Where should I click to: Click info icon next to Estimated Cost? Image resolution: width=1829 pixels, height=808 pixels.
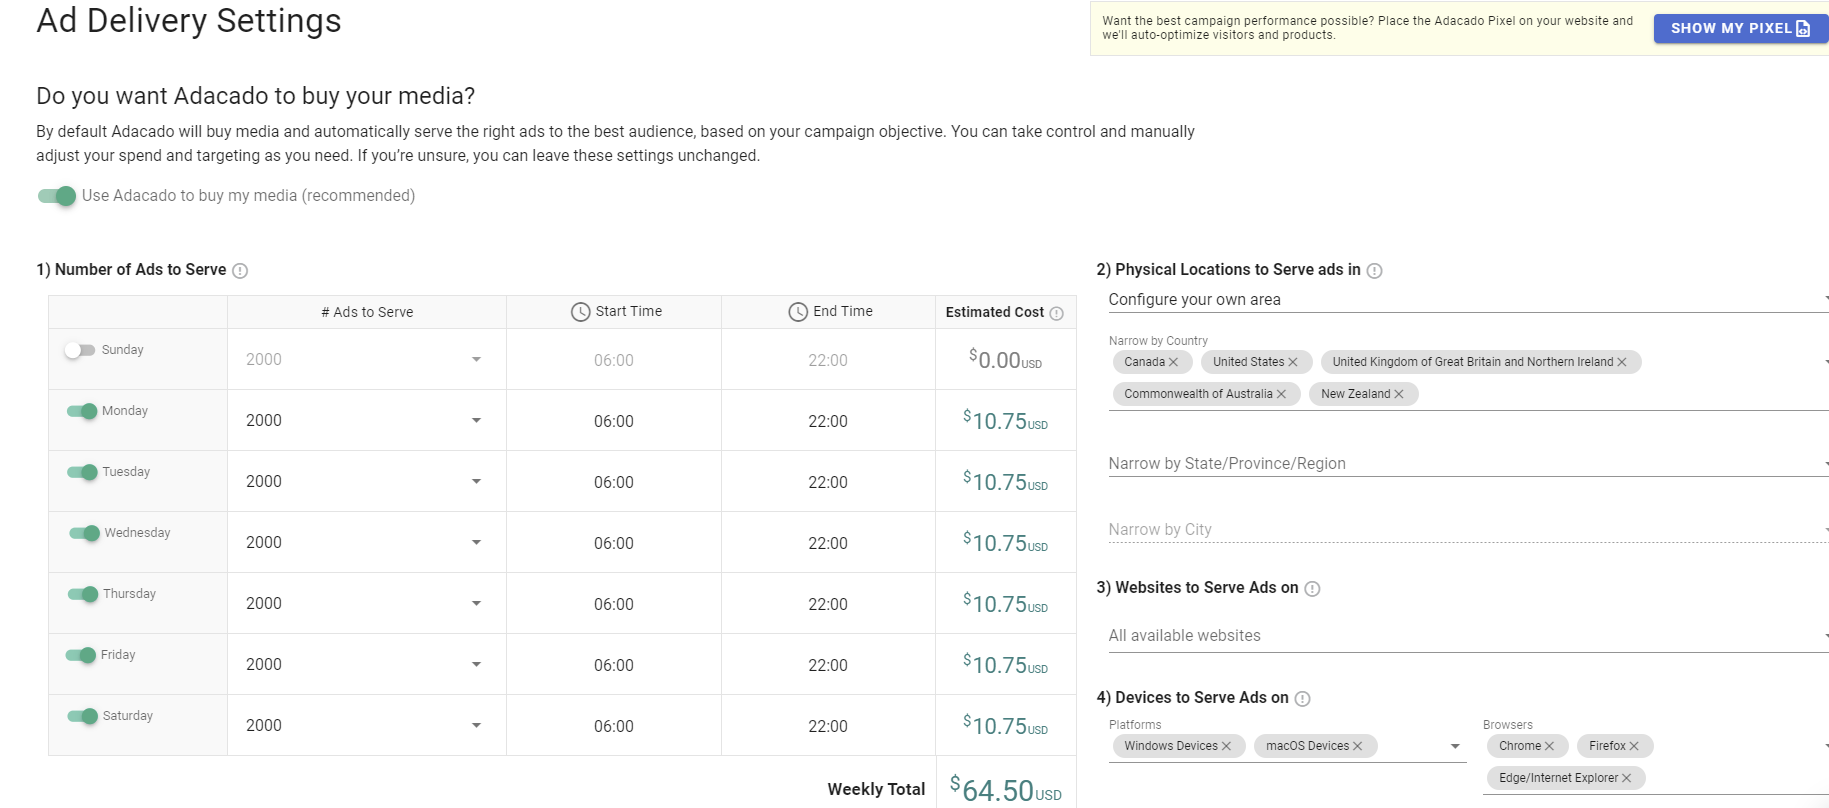point(1056,313)
